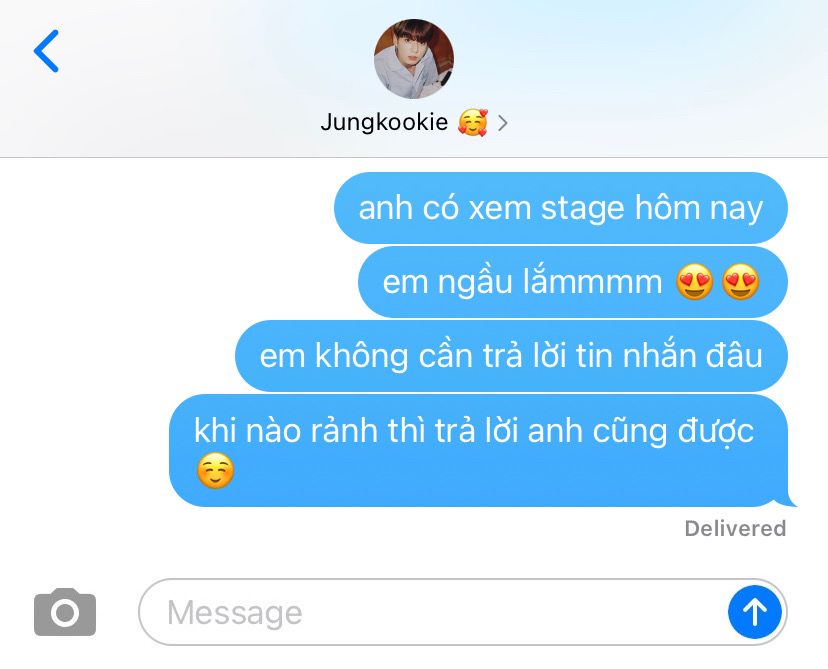Image resolution: width=828 pixels, height=669 pixels.
Task: Tap the word "ngầu" in the second message
Action: [x=475, y=282]
